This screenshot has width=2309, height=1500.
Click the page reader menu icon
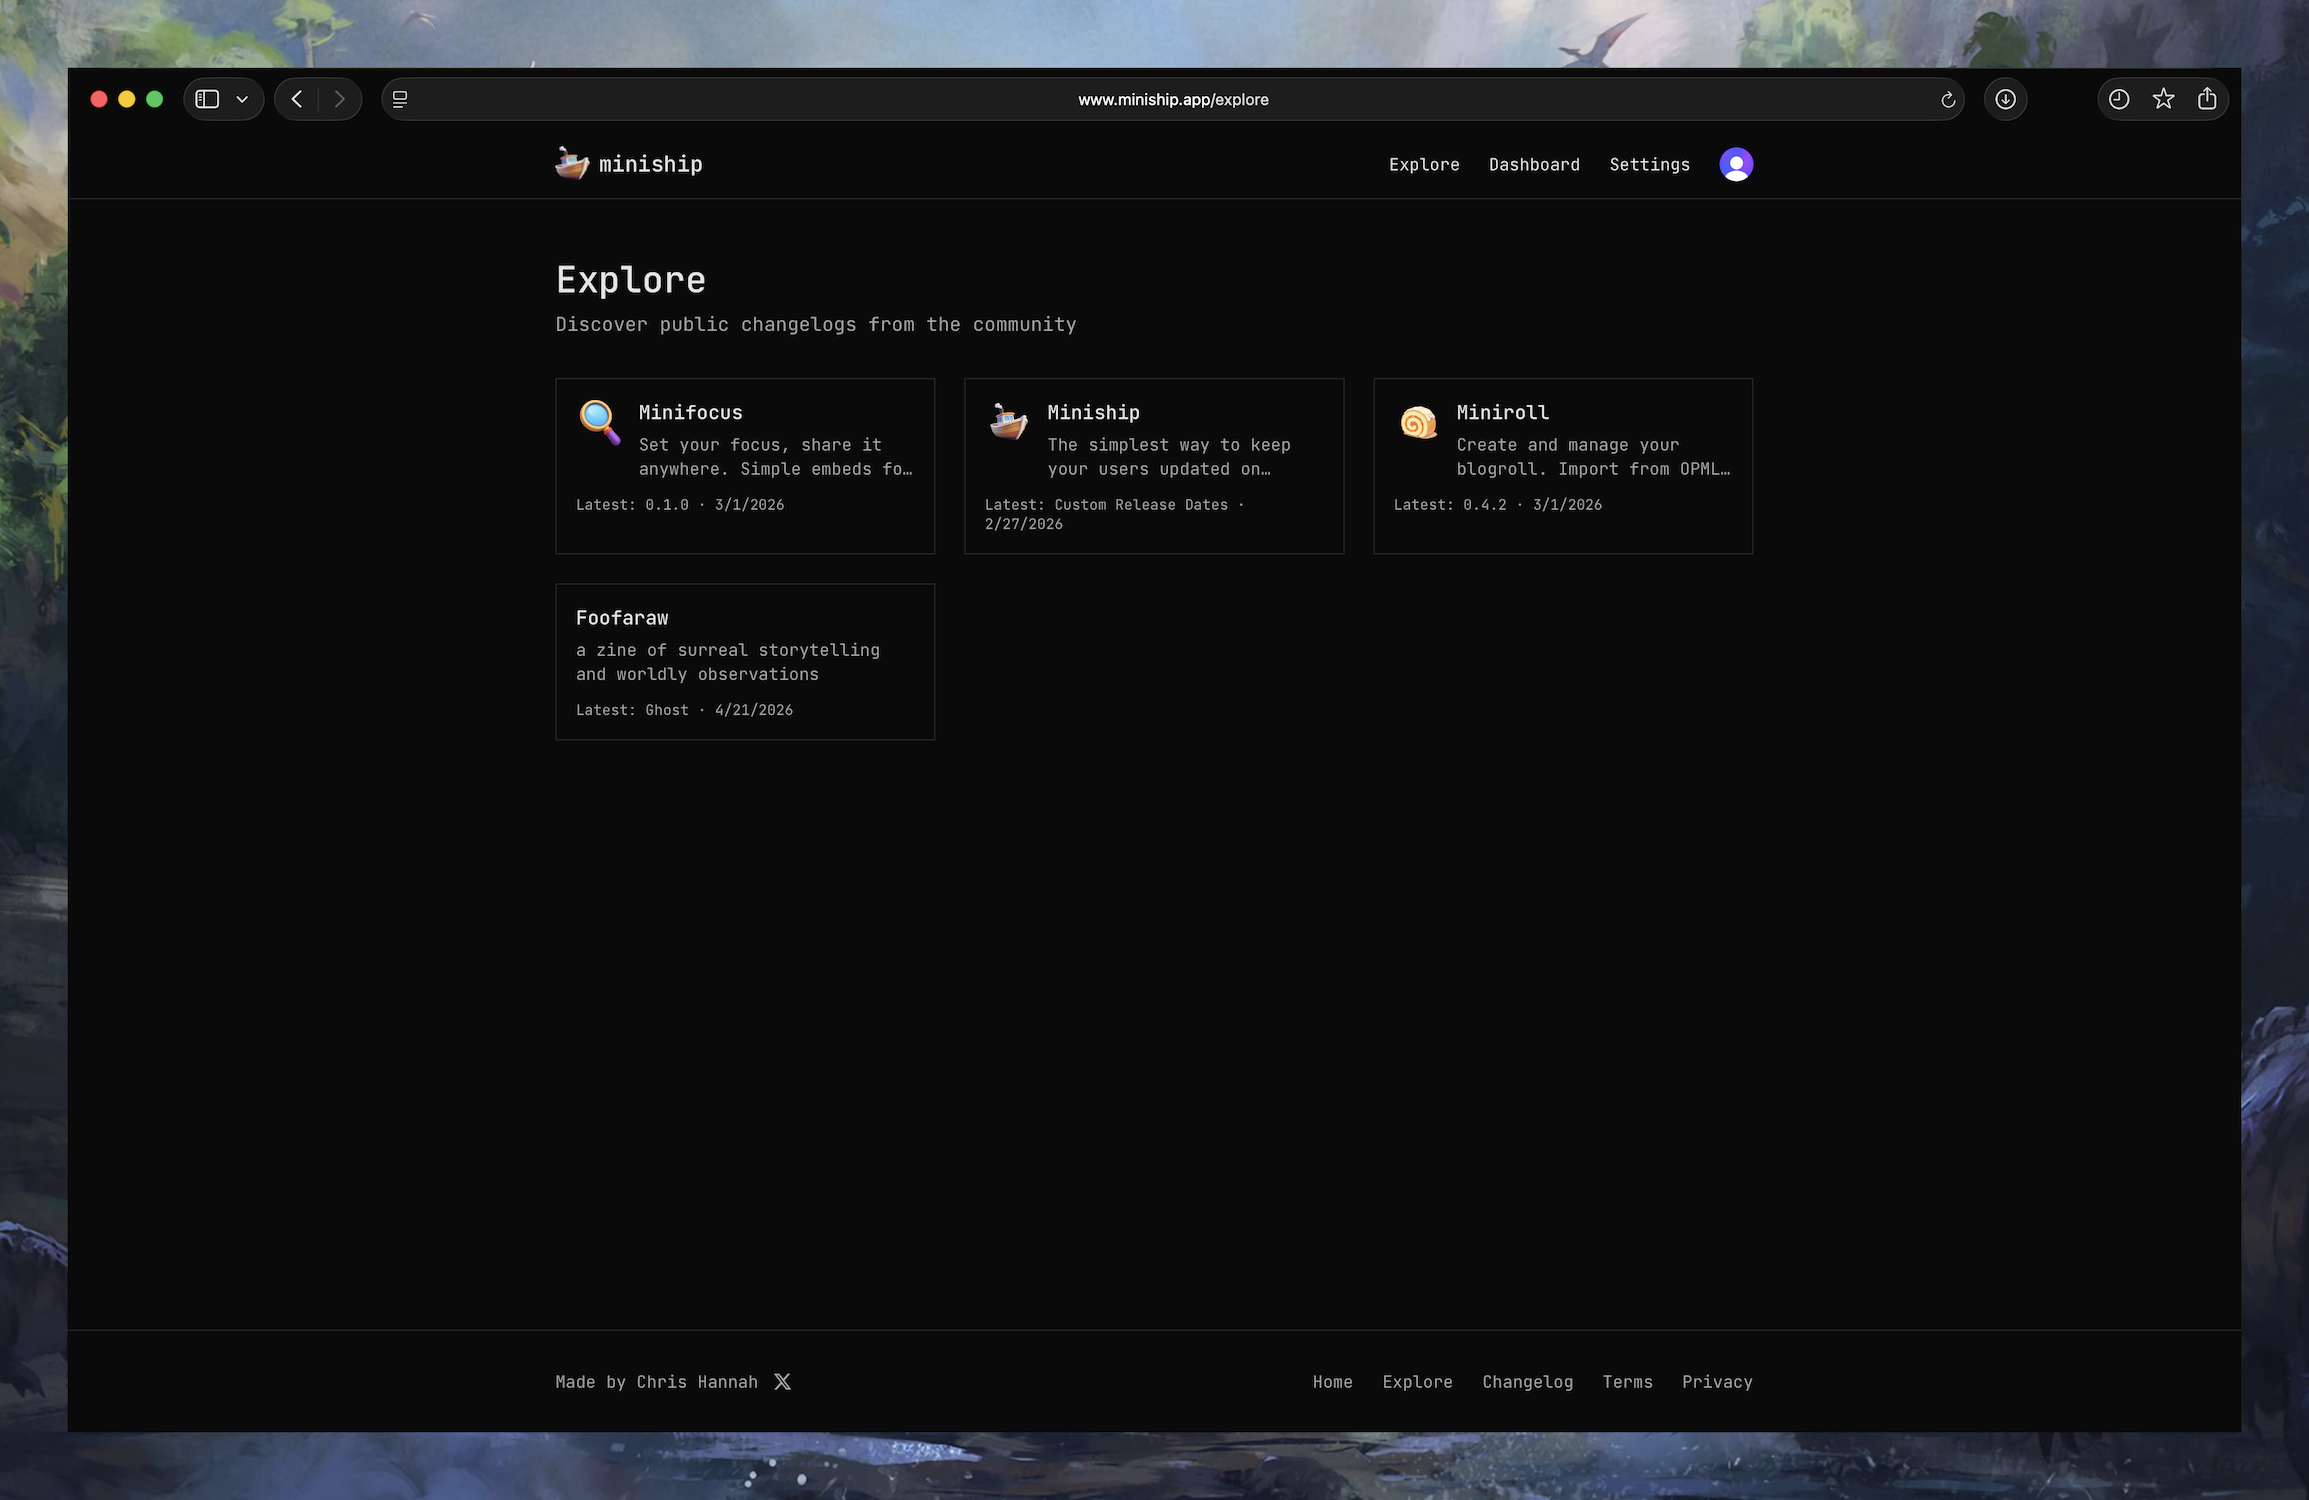[400, 99]
